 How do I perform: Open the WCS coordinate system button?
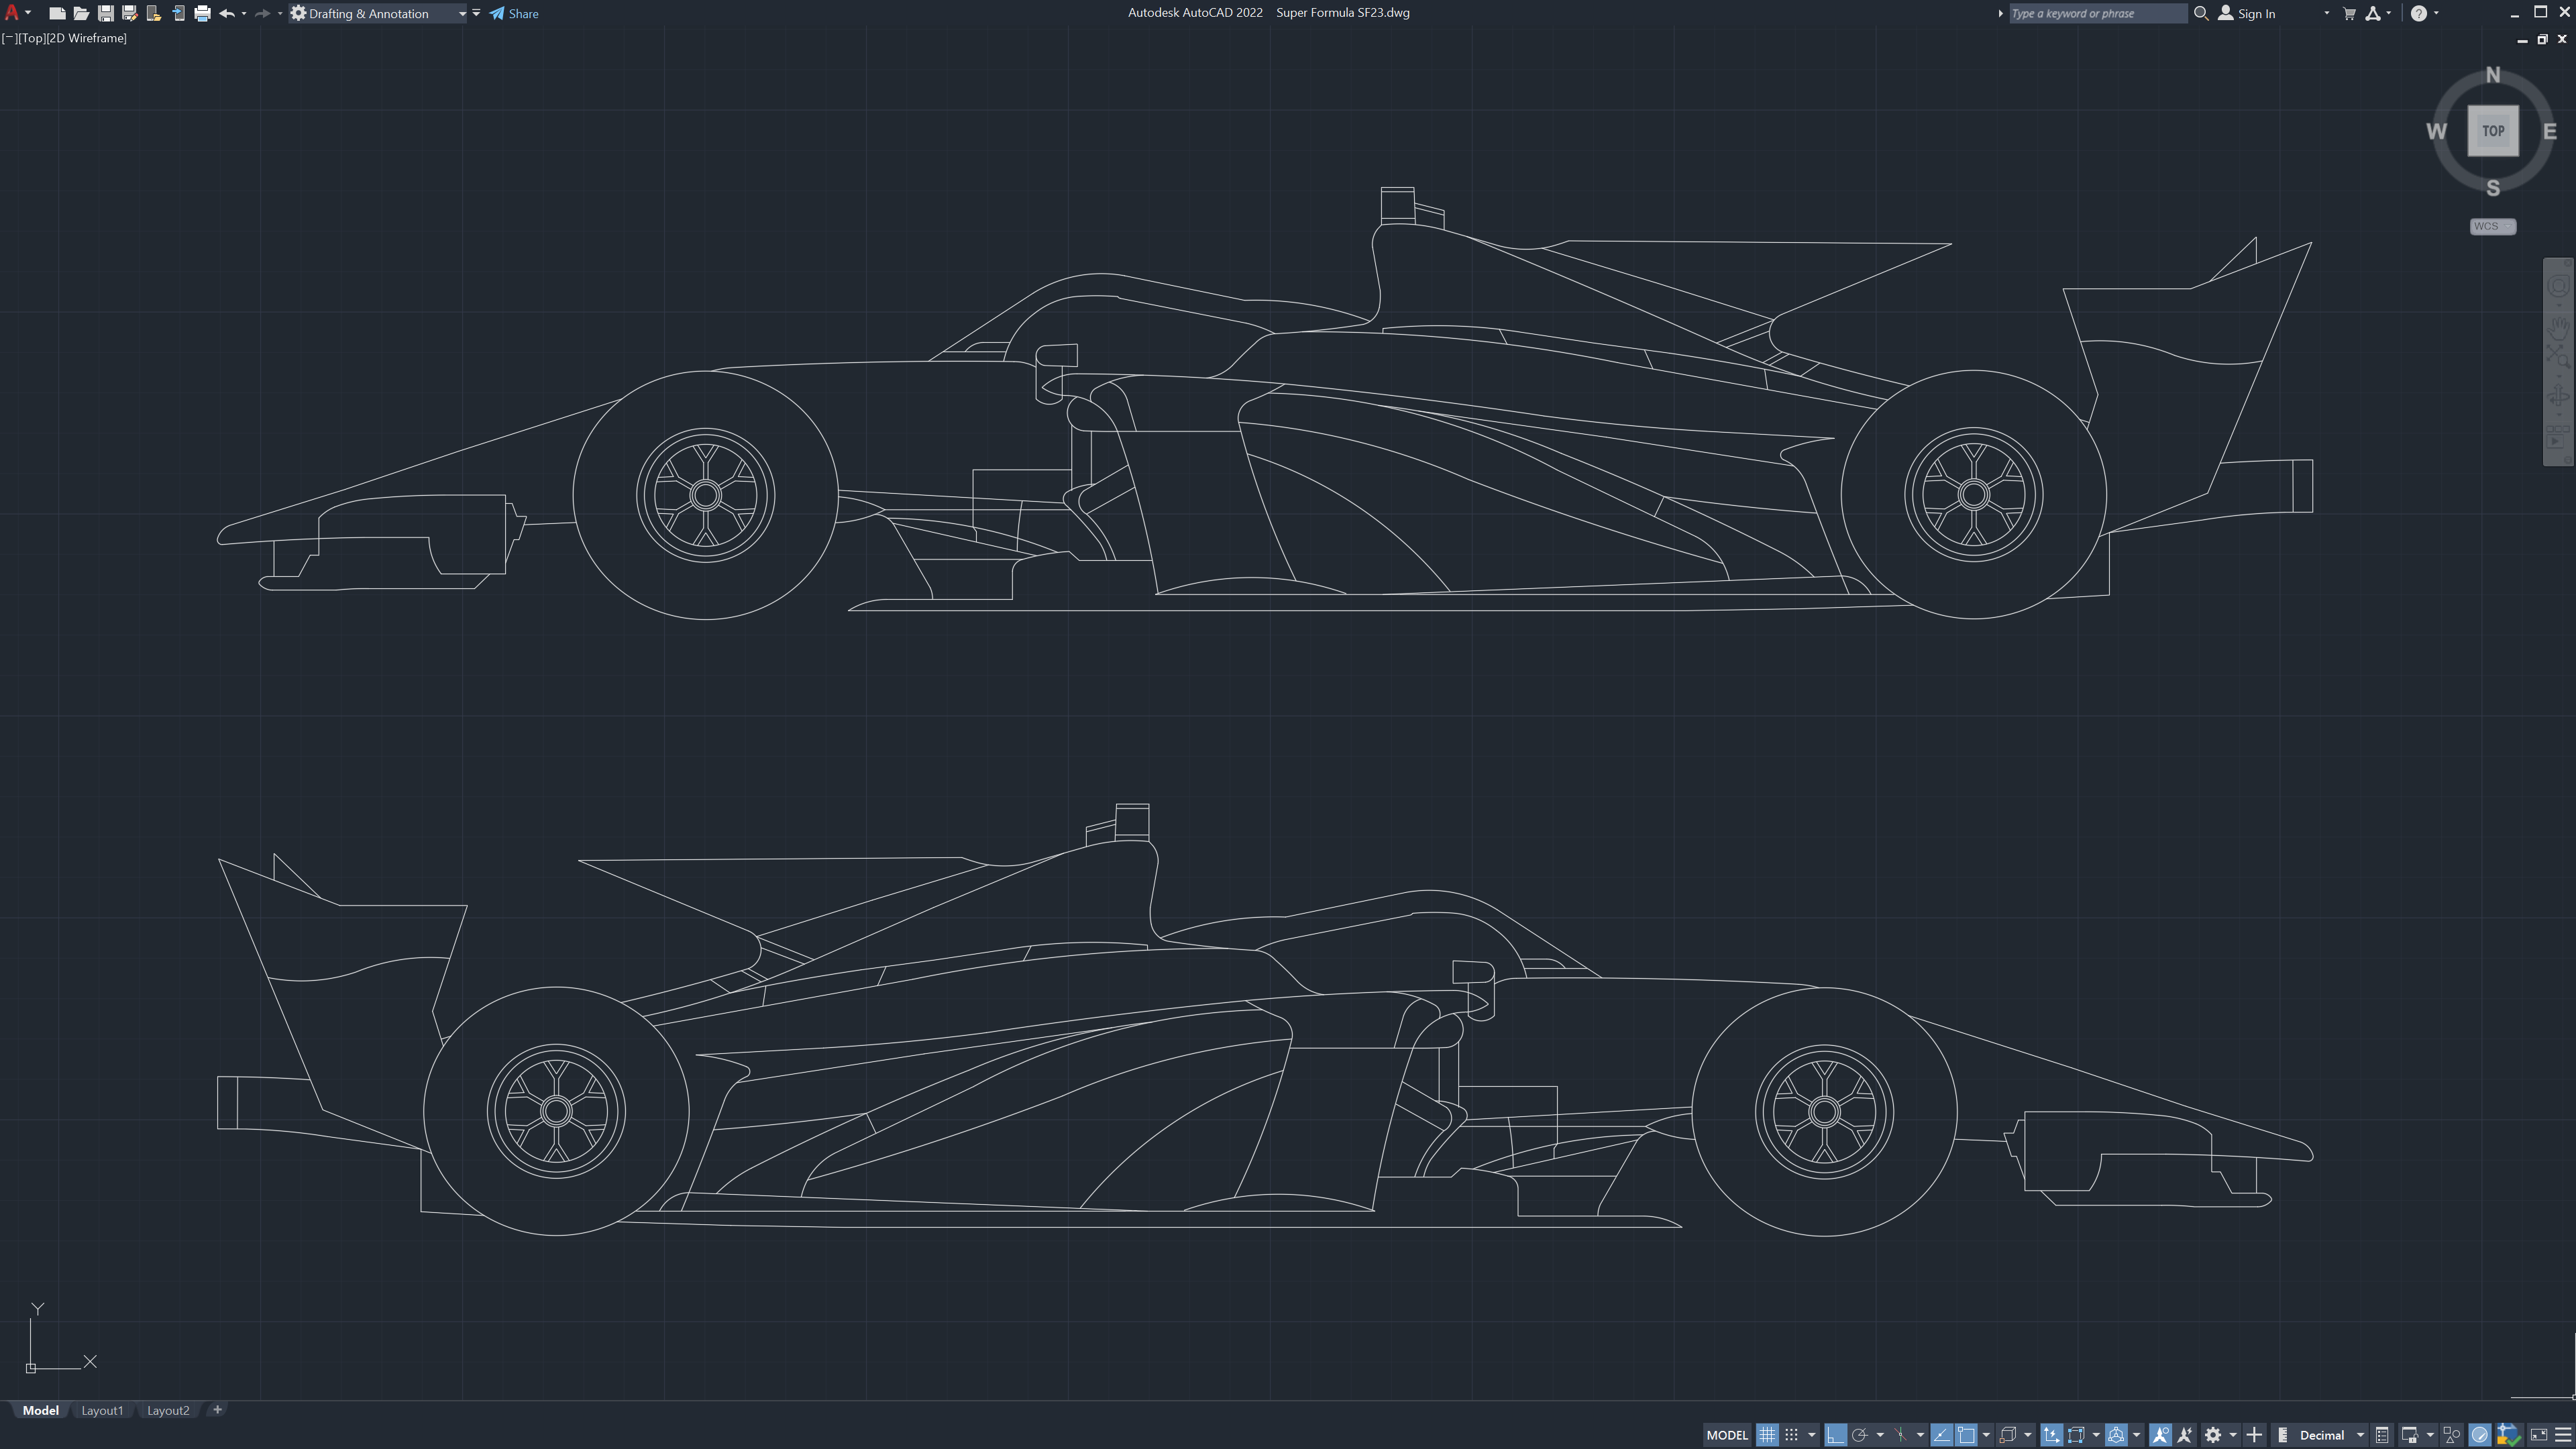[x=2492, y=226]
